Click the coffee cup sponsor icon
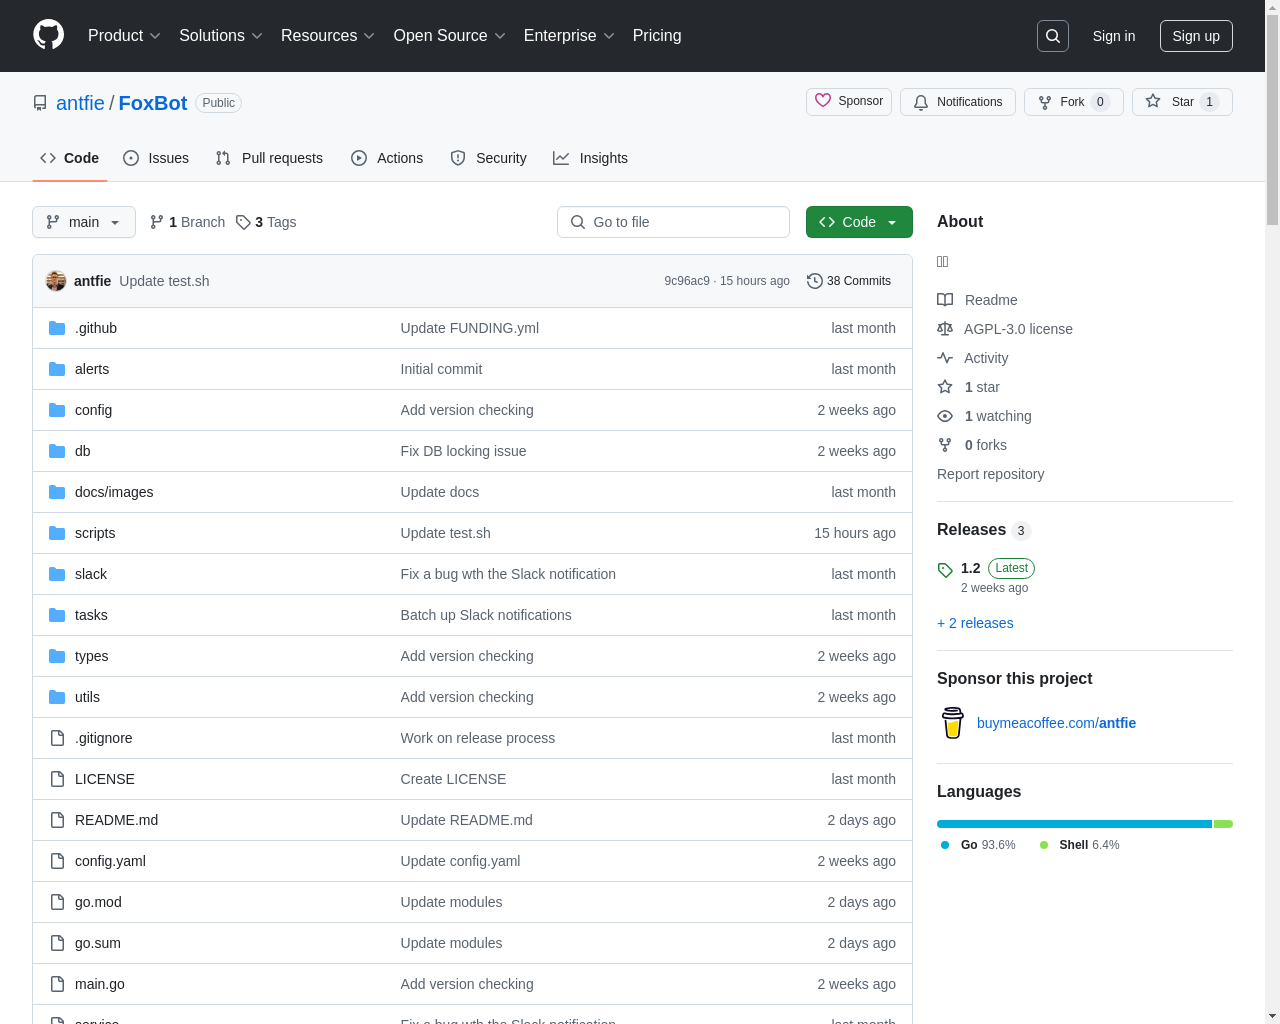The height and width of the screenshot is (1024, 1280). tap(953, 723)
